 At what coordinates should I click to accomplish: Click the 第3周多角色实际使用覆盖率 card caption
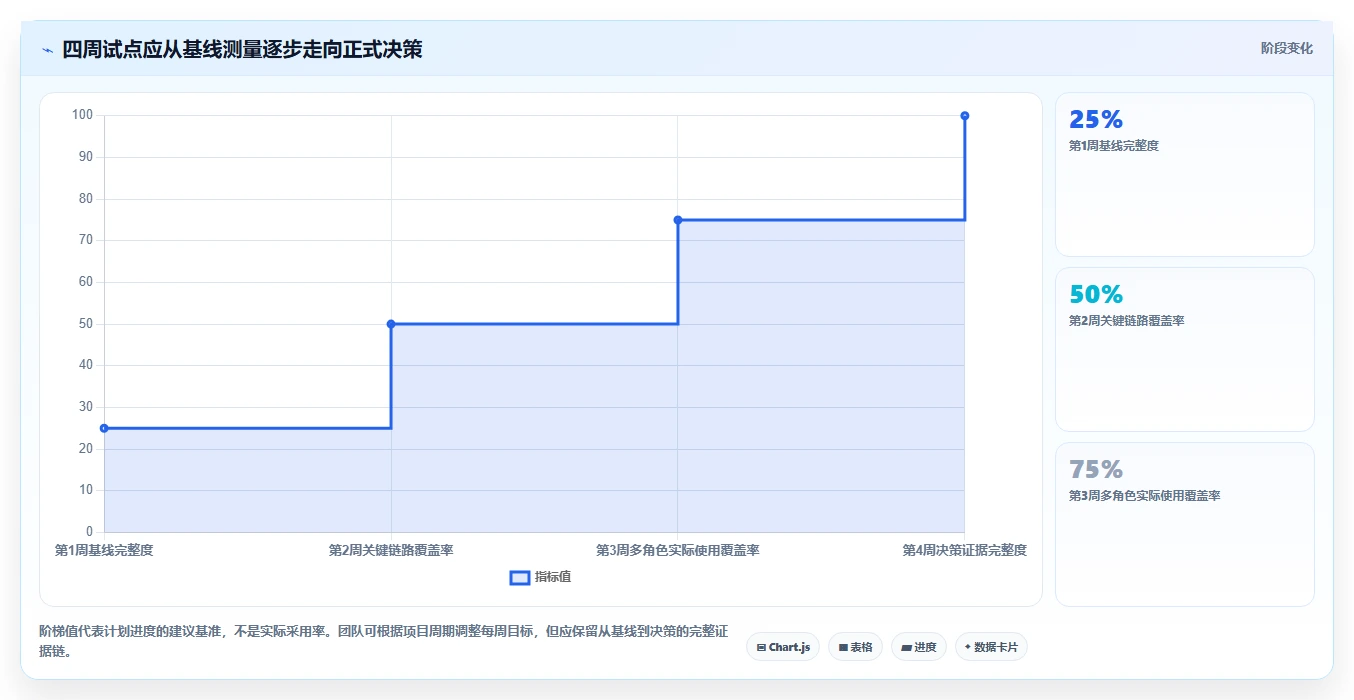(x=1145, y=496)
